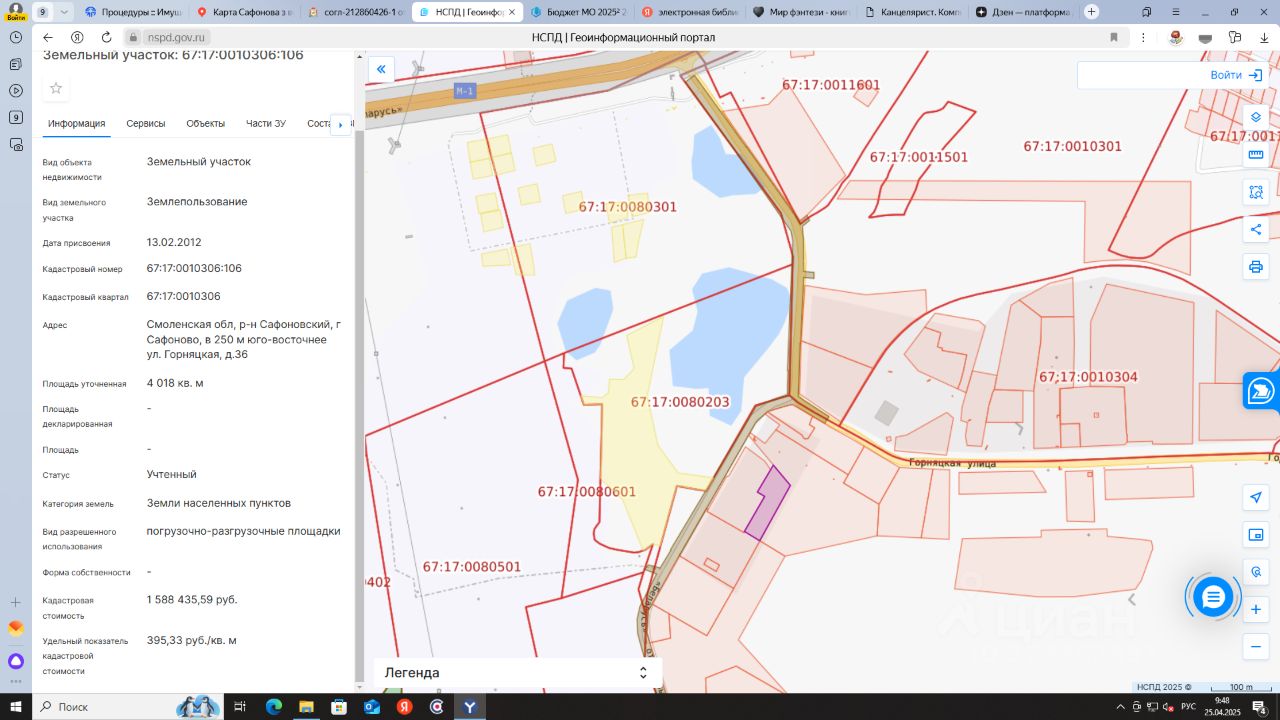Launch Microsoft Edge from the taskbar
Screen dimensions: 1280x720
click(x=273, y=707)
